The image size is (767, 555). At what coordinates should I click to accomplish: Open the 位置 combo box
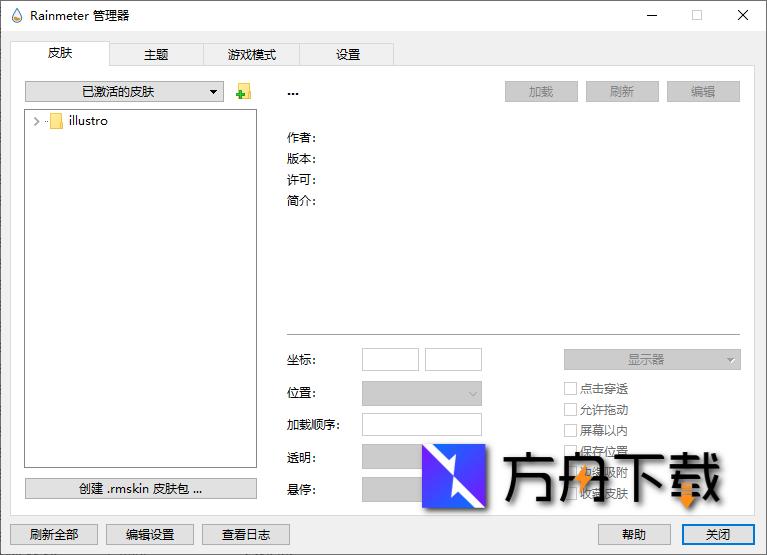click(x=422, y=393)
